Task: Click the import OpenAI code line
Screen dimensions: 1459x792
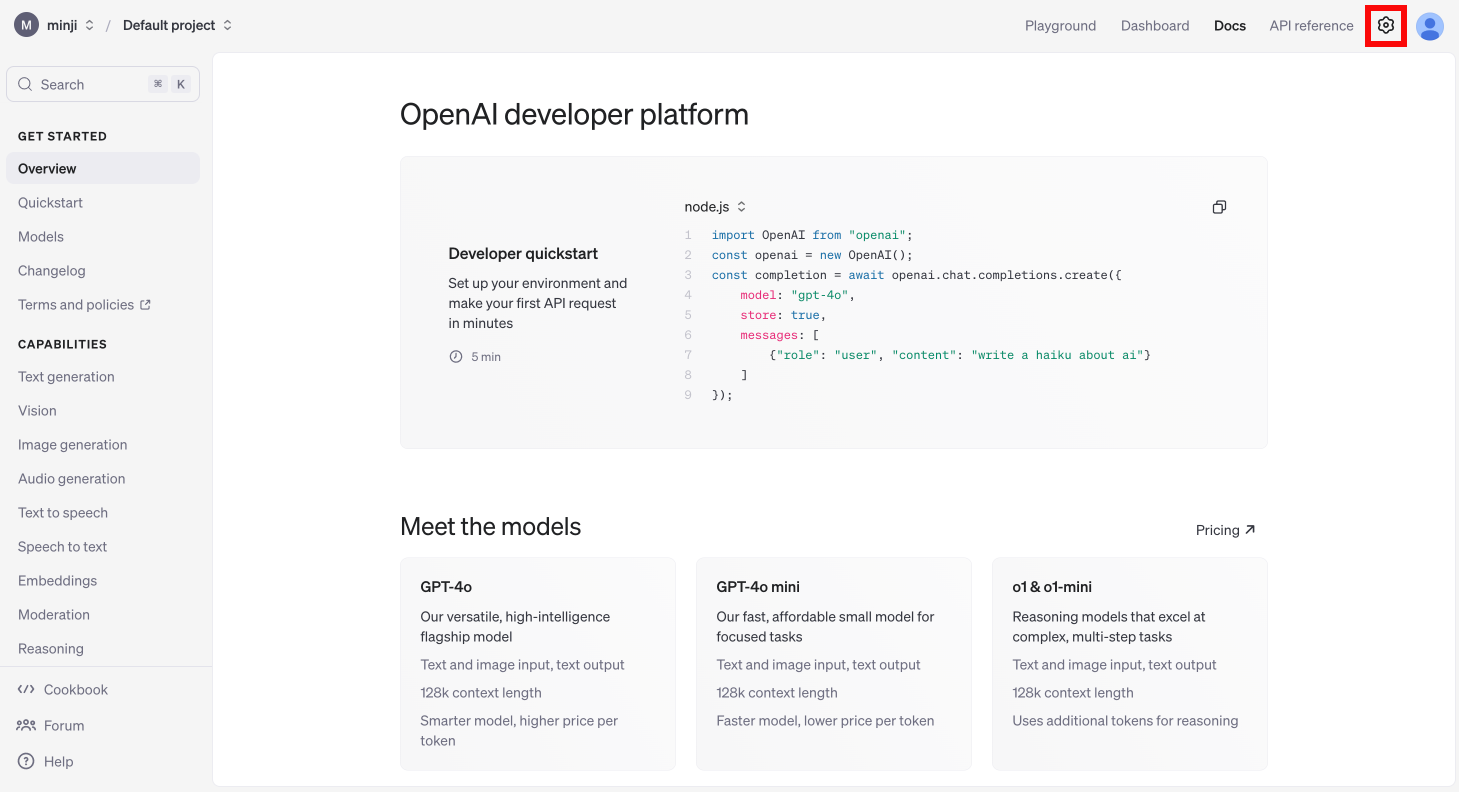Action: pyautogui.click(x=812, y=235)
